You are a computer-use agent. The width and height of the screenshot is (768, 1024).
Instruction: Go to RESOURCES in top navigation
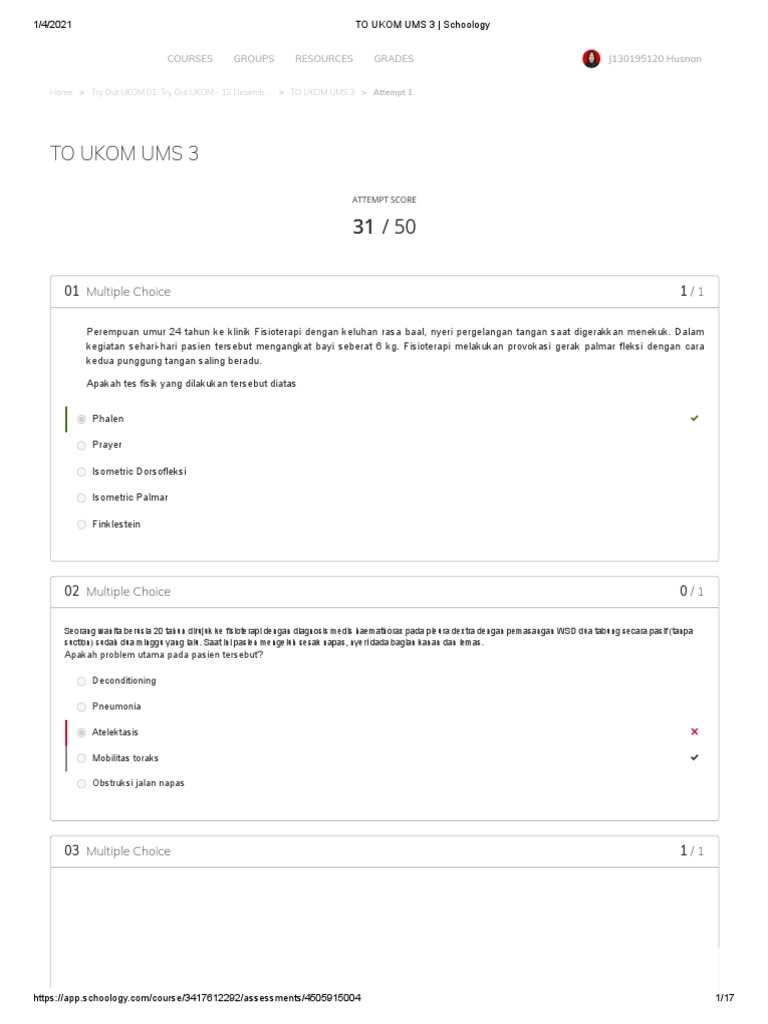(324, 59)
